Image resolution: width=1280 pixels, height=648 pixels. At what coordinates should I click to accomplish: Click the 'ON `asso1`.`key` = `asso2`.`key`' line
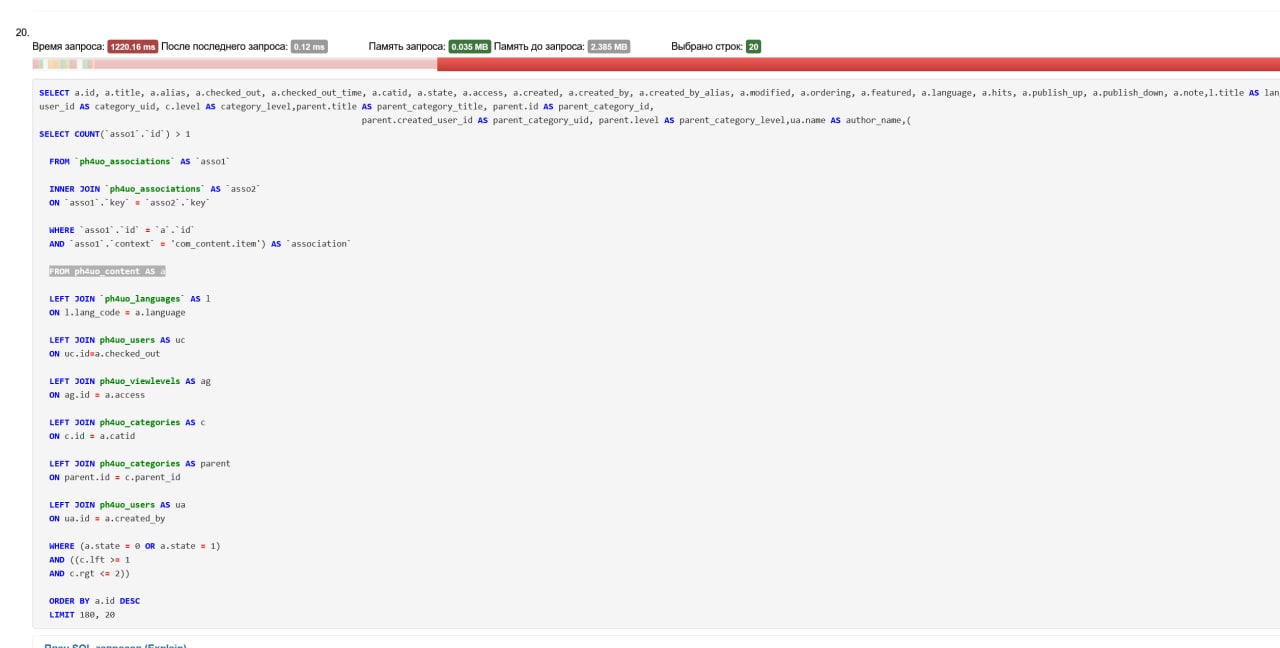click(x=130, y=202)
